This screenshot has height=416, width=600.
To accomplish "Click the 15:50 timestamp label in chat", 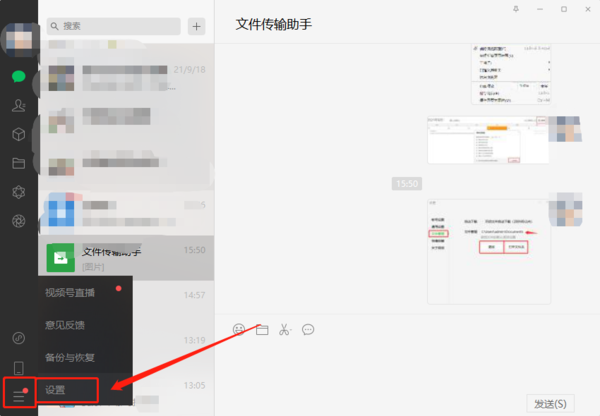I will click(407, 184).
